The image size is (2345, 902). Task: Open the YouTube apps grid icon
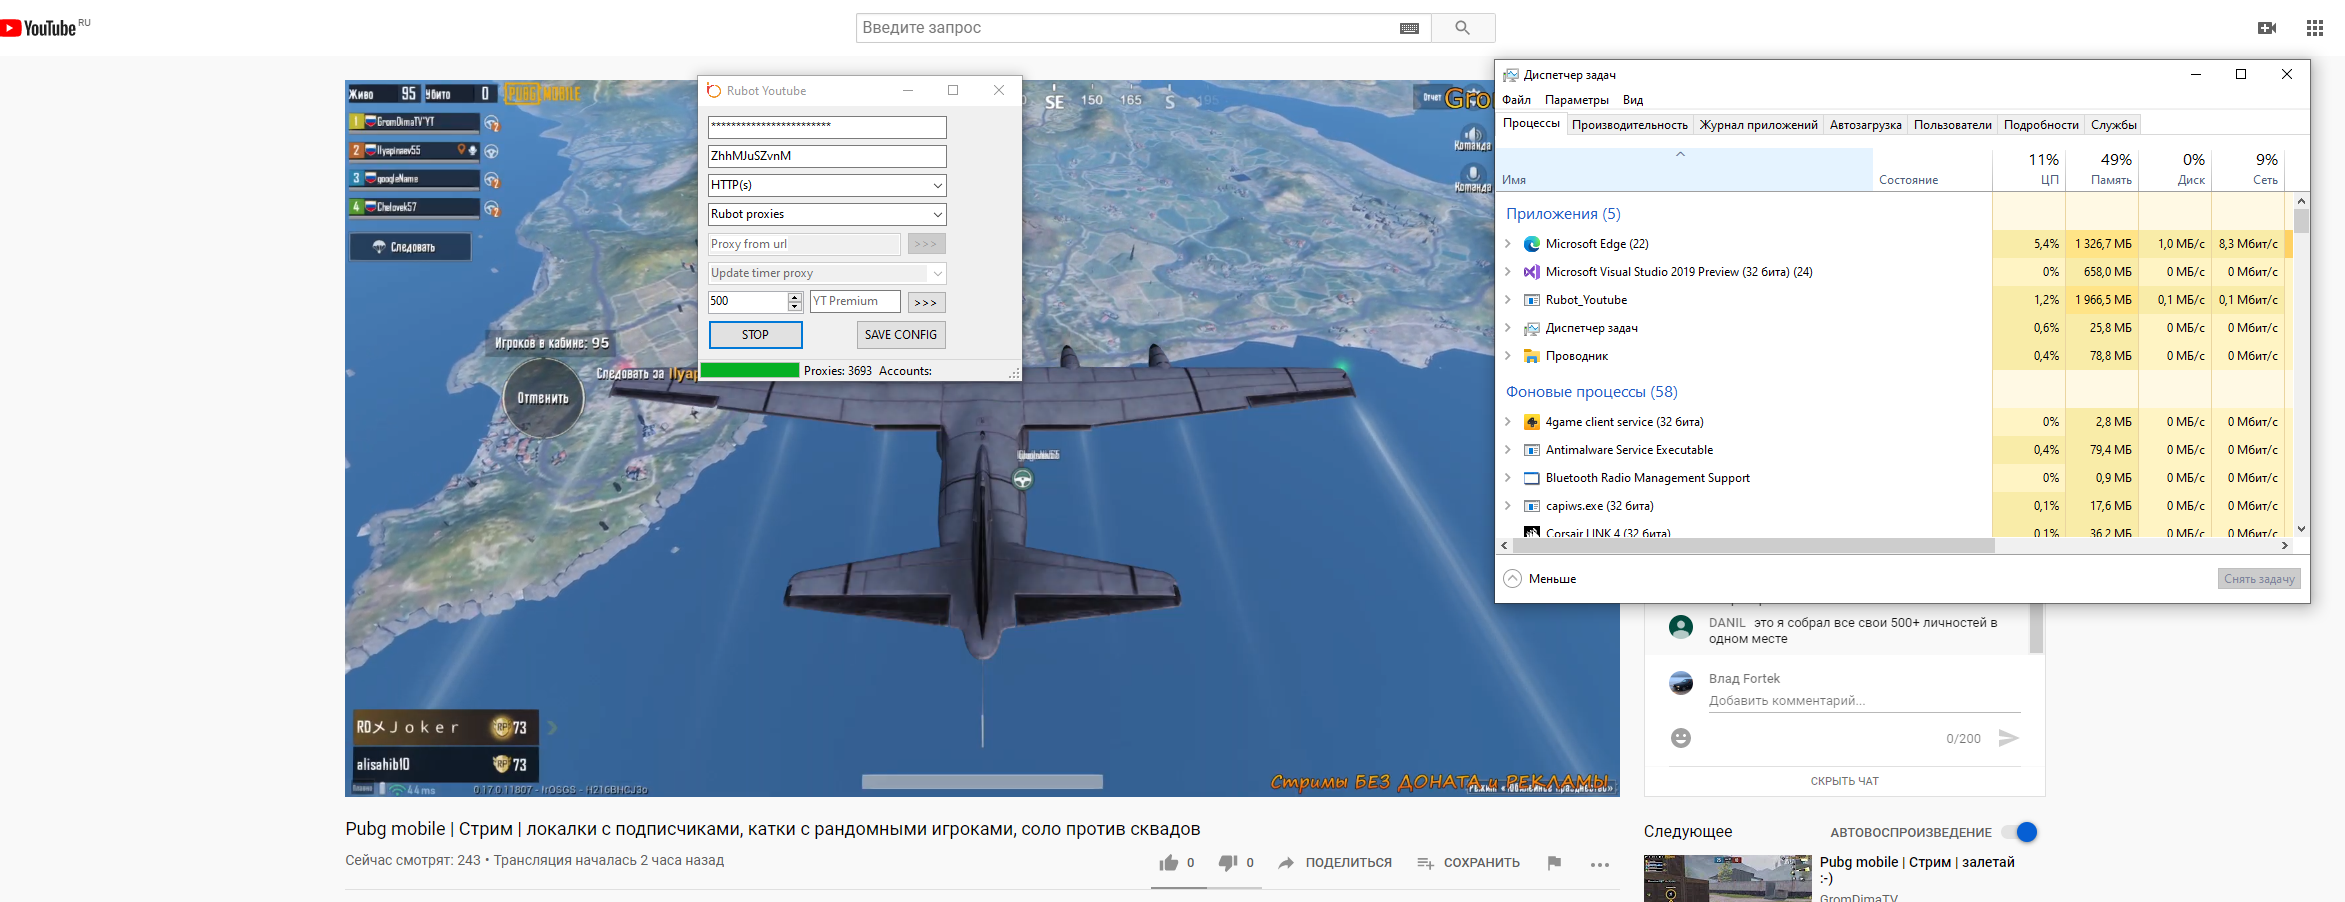click(x=2314, y=28)
